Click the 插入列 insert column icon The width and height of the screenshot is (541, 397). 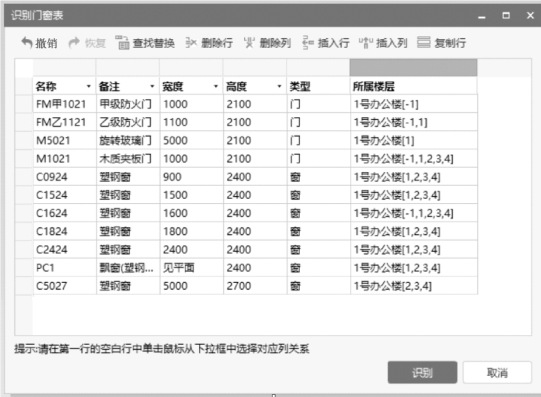pos(366,43)
